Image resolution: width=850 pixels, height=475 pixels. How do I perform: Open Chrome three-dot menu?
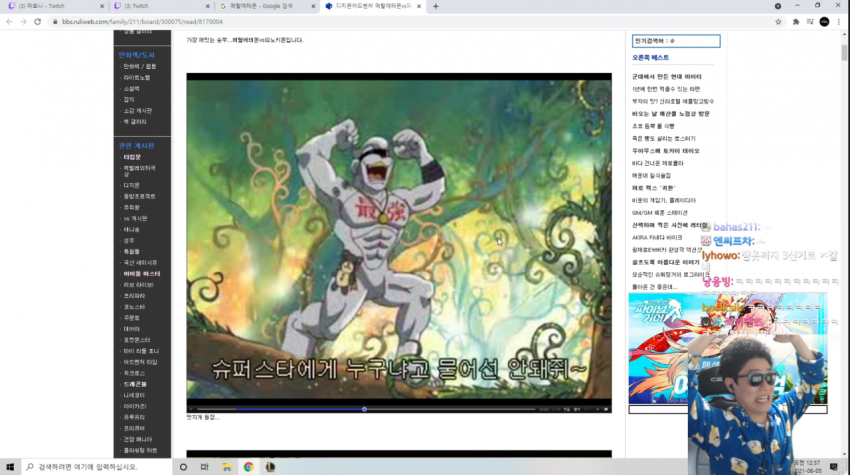(x=839, y=22)
